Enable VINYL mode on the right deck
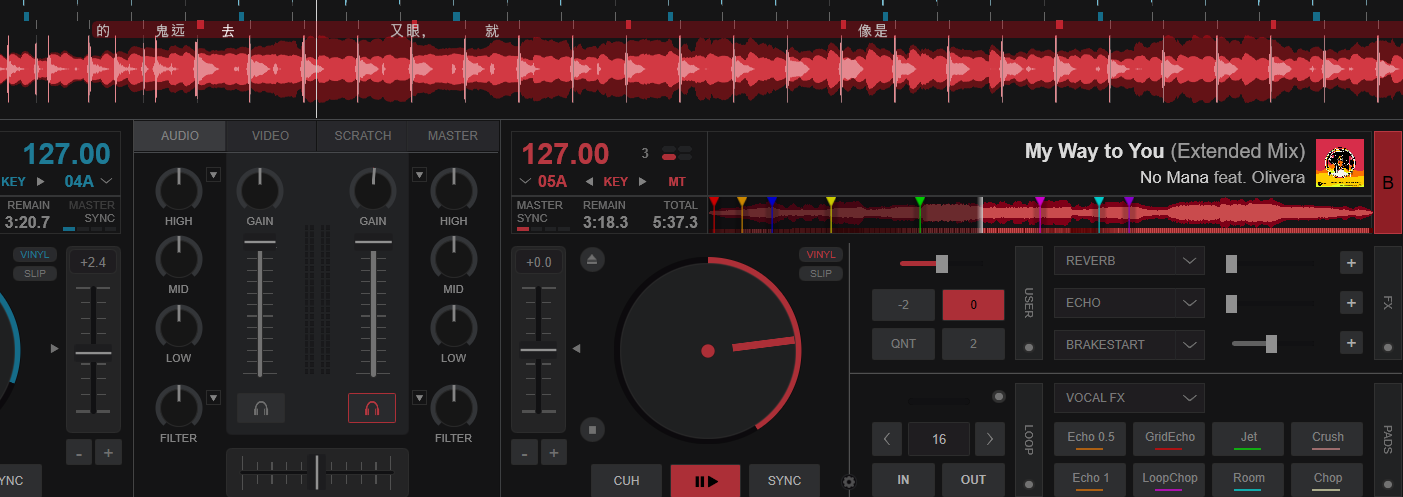The height and width of the screenshot is (497, 1403). coord(820,255)
